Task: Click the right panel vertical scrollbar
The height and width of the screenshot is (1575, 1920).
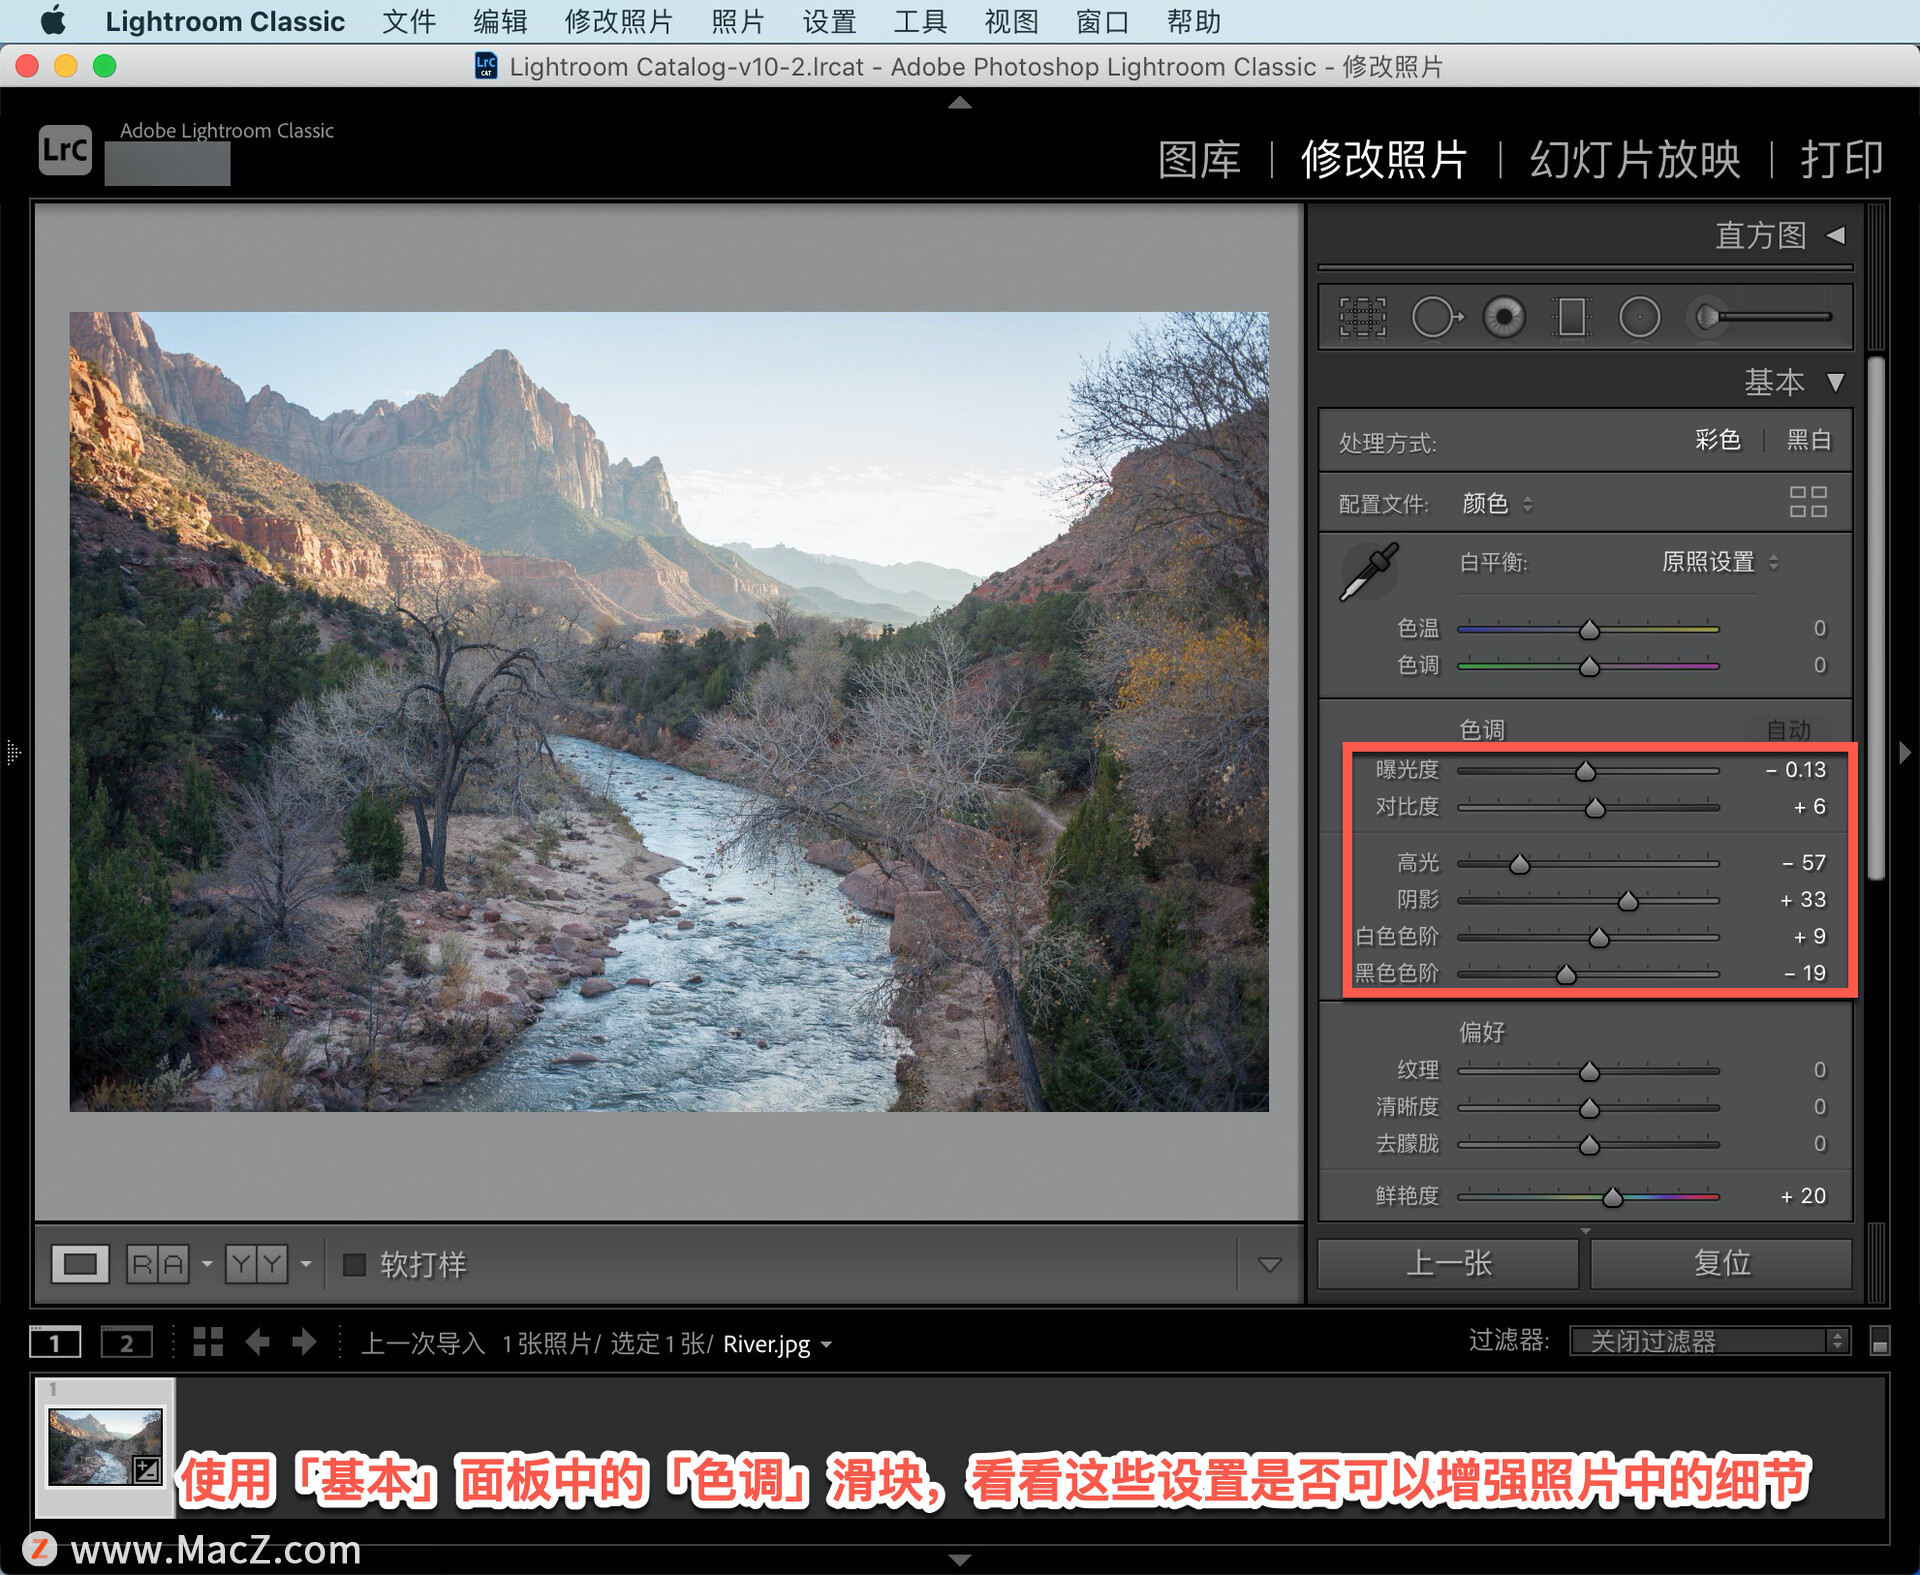Action: coord(1877,618)
